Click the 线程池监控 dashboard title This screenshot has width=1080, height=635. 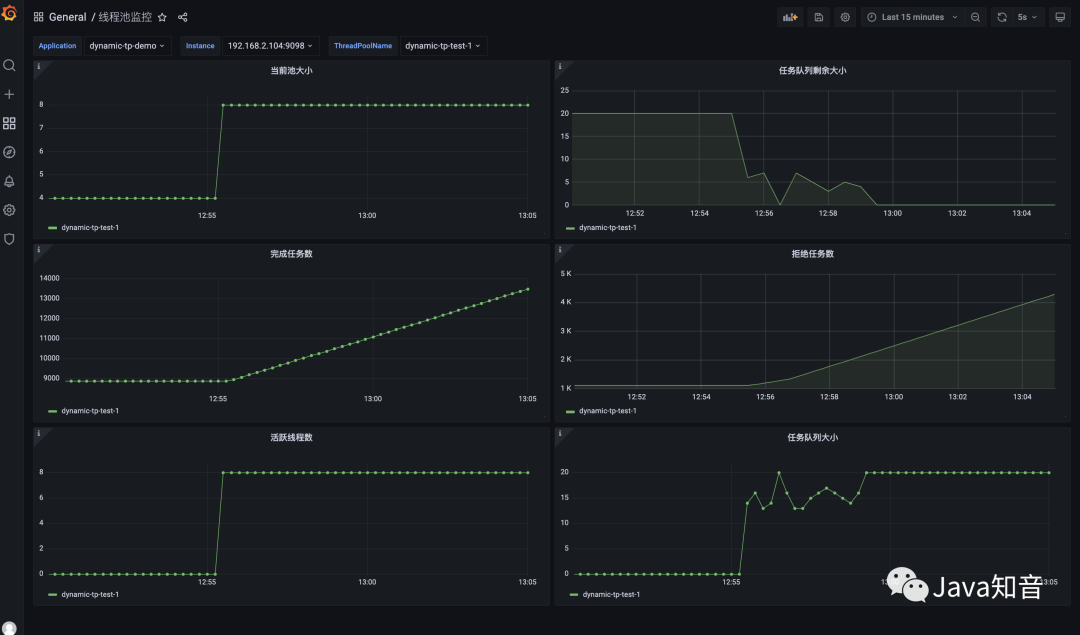point(125,17)
